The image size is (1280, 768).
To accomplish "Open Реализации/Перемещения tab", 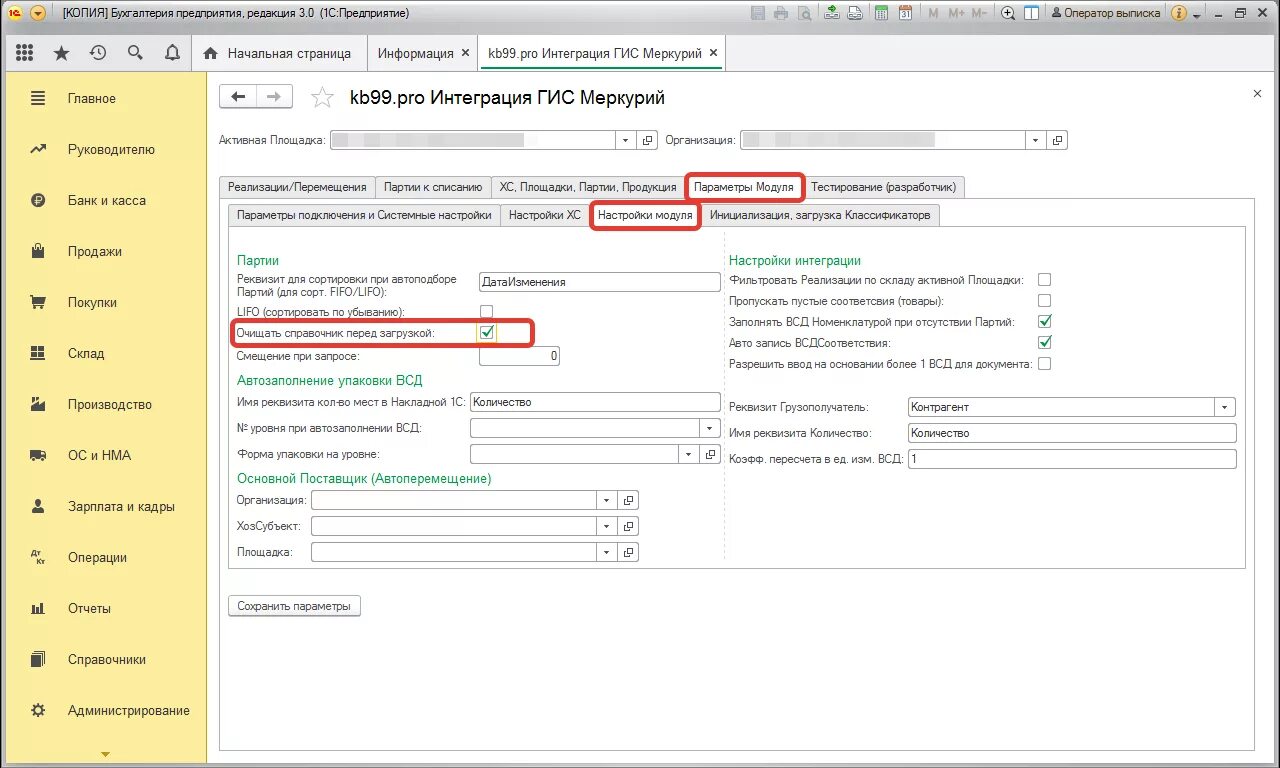I will tap(297, 187).
